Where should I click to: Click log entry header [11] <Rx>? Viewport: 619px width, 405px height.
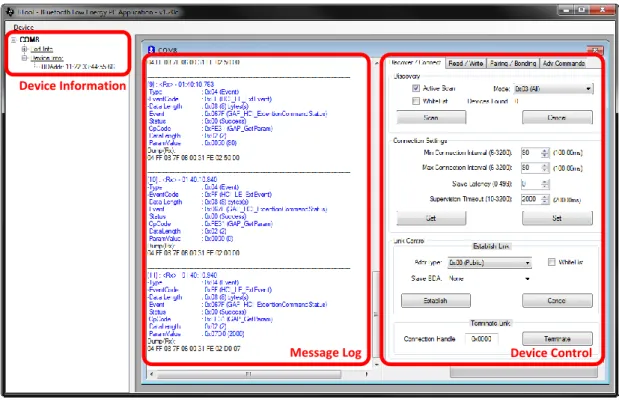tap(182, 275)
